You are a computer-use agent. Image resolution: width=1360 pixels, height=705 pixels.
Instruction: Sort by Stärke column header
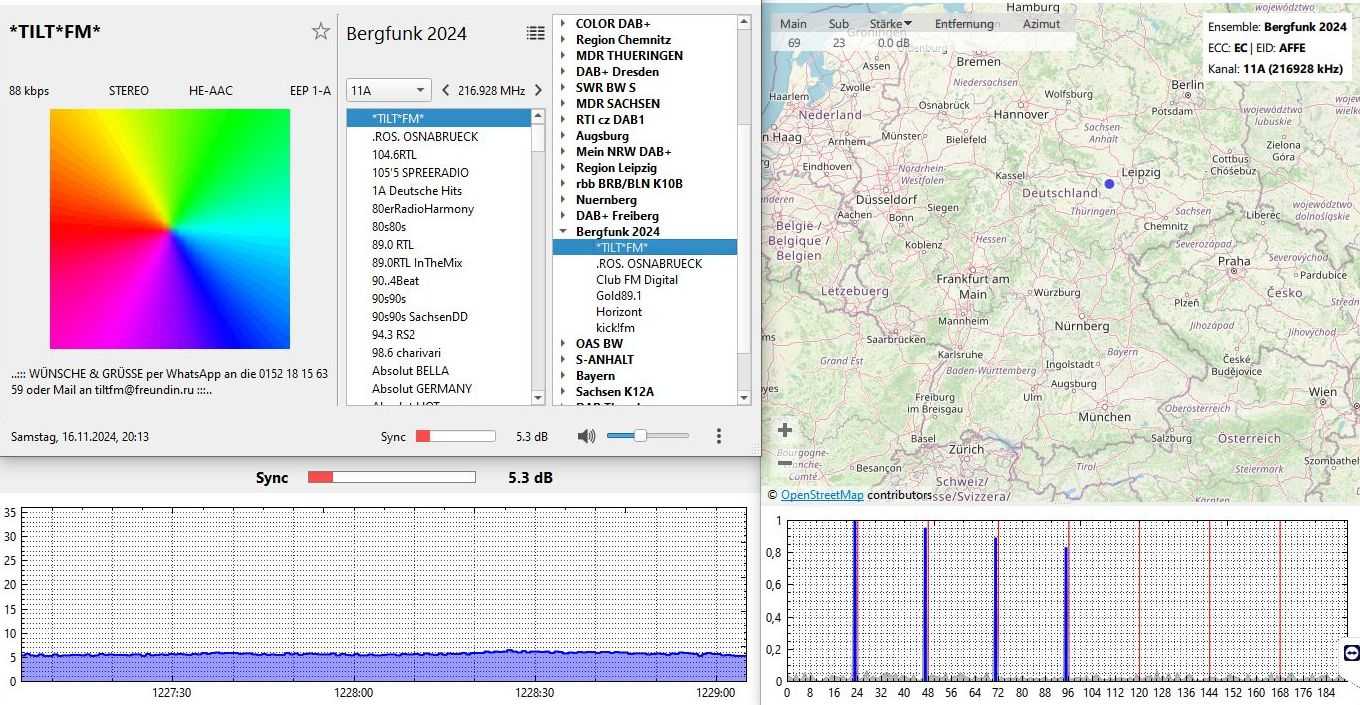click(x=890, y=24)
